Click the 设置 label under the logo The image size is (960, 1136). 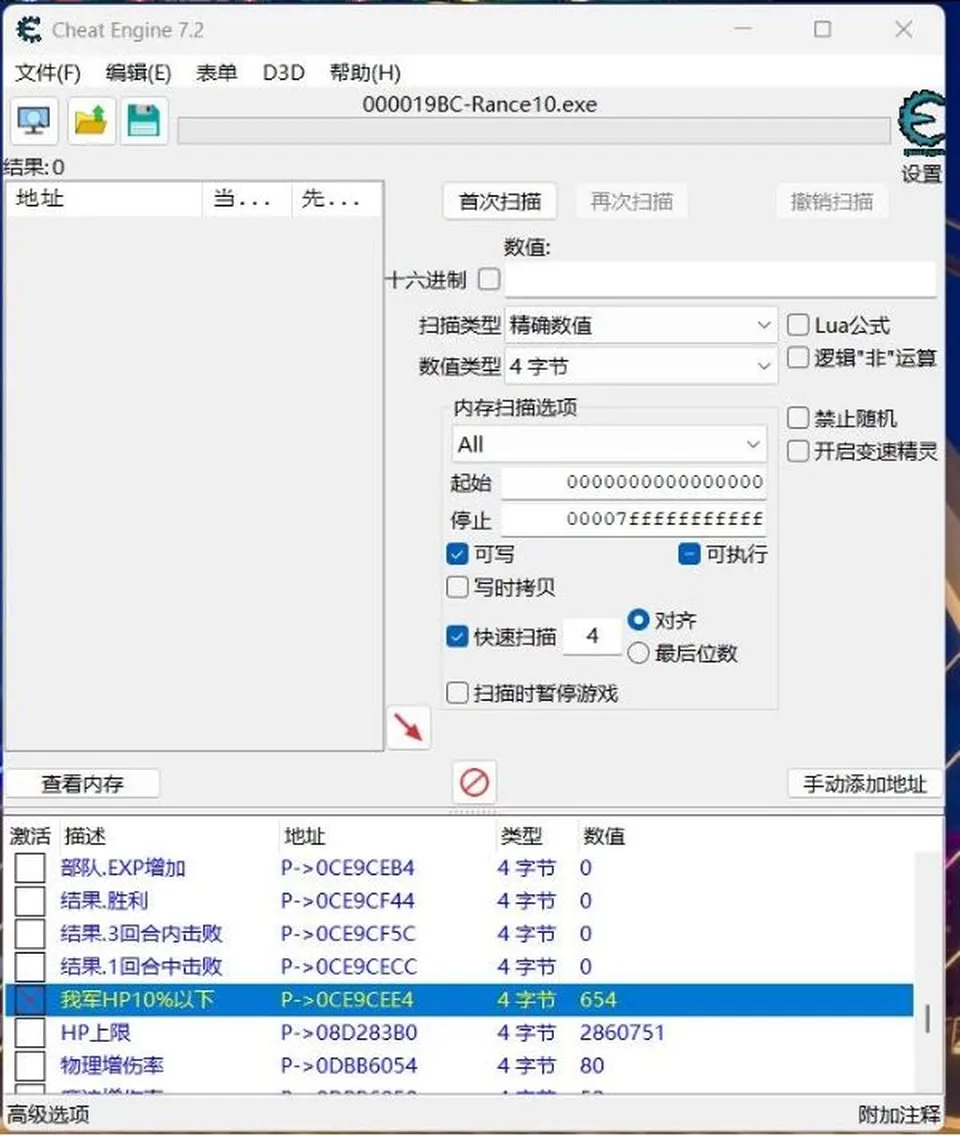point(922,173)
